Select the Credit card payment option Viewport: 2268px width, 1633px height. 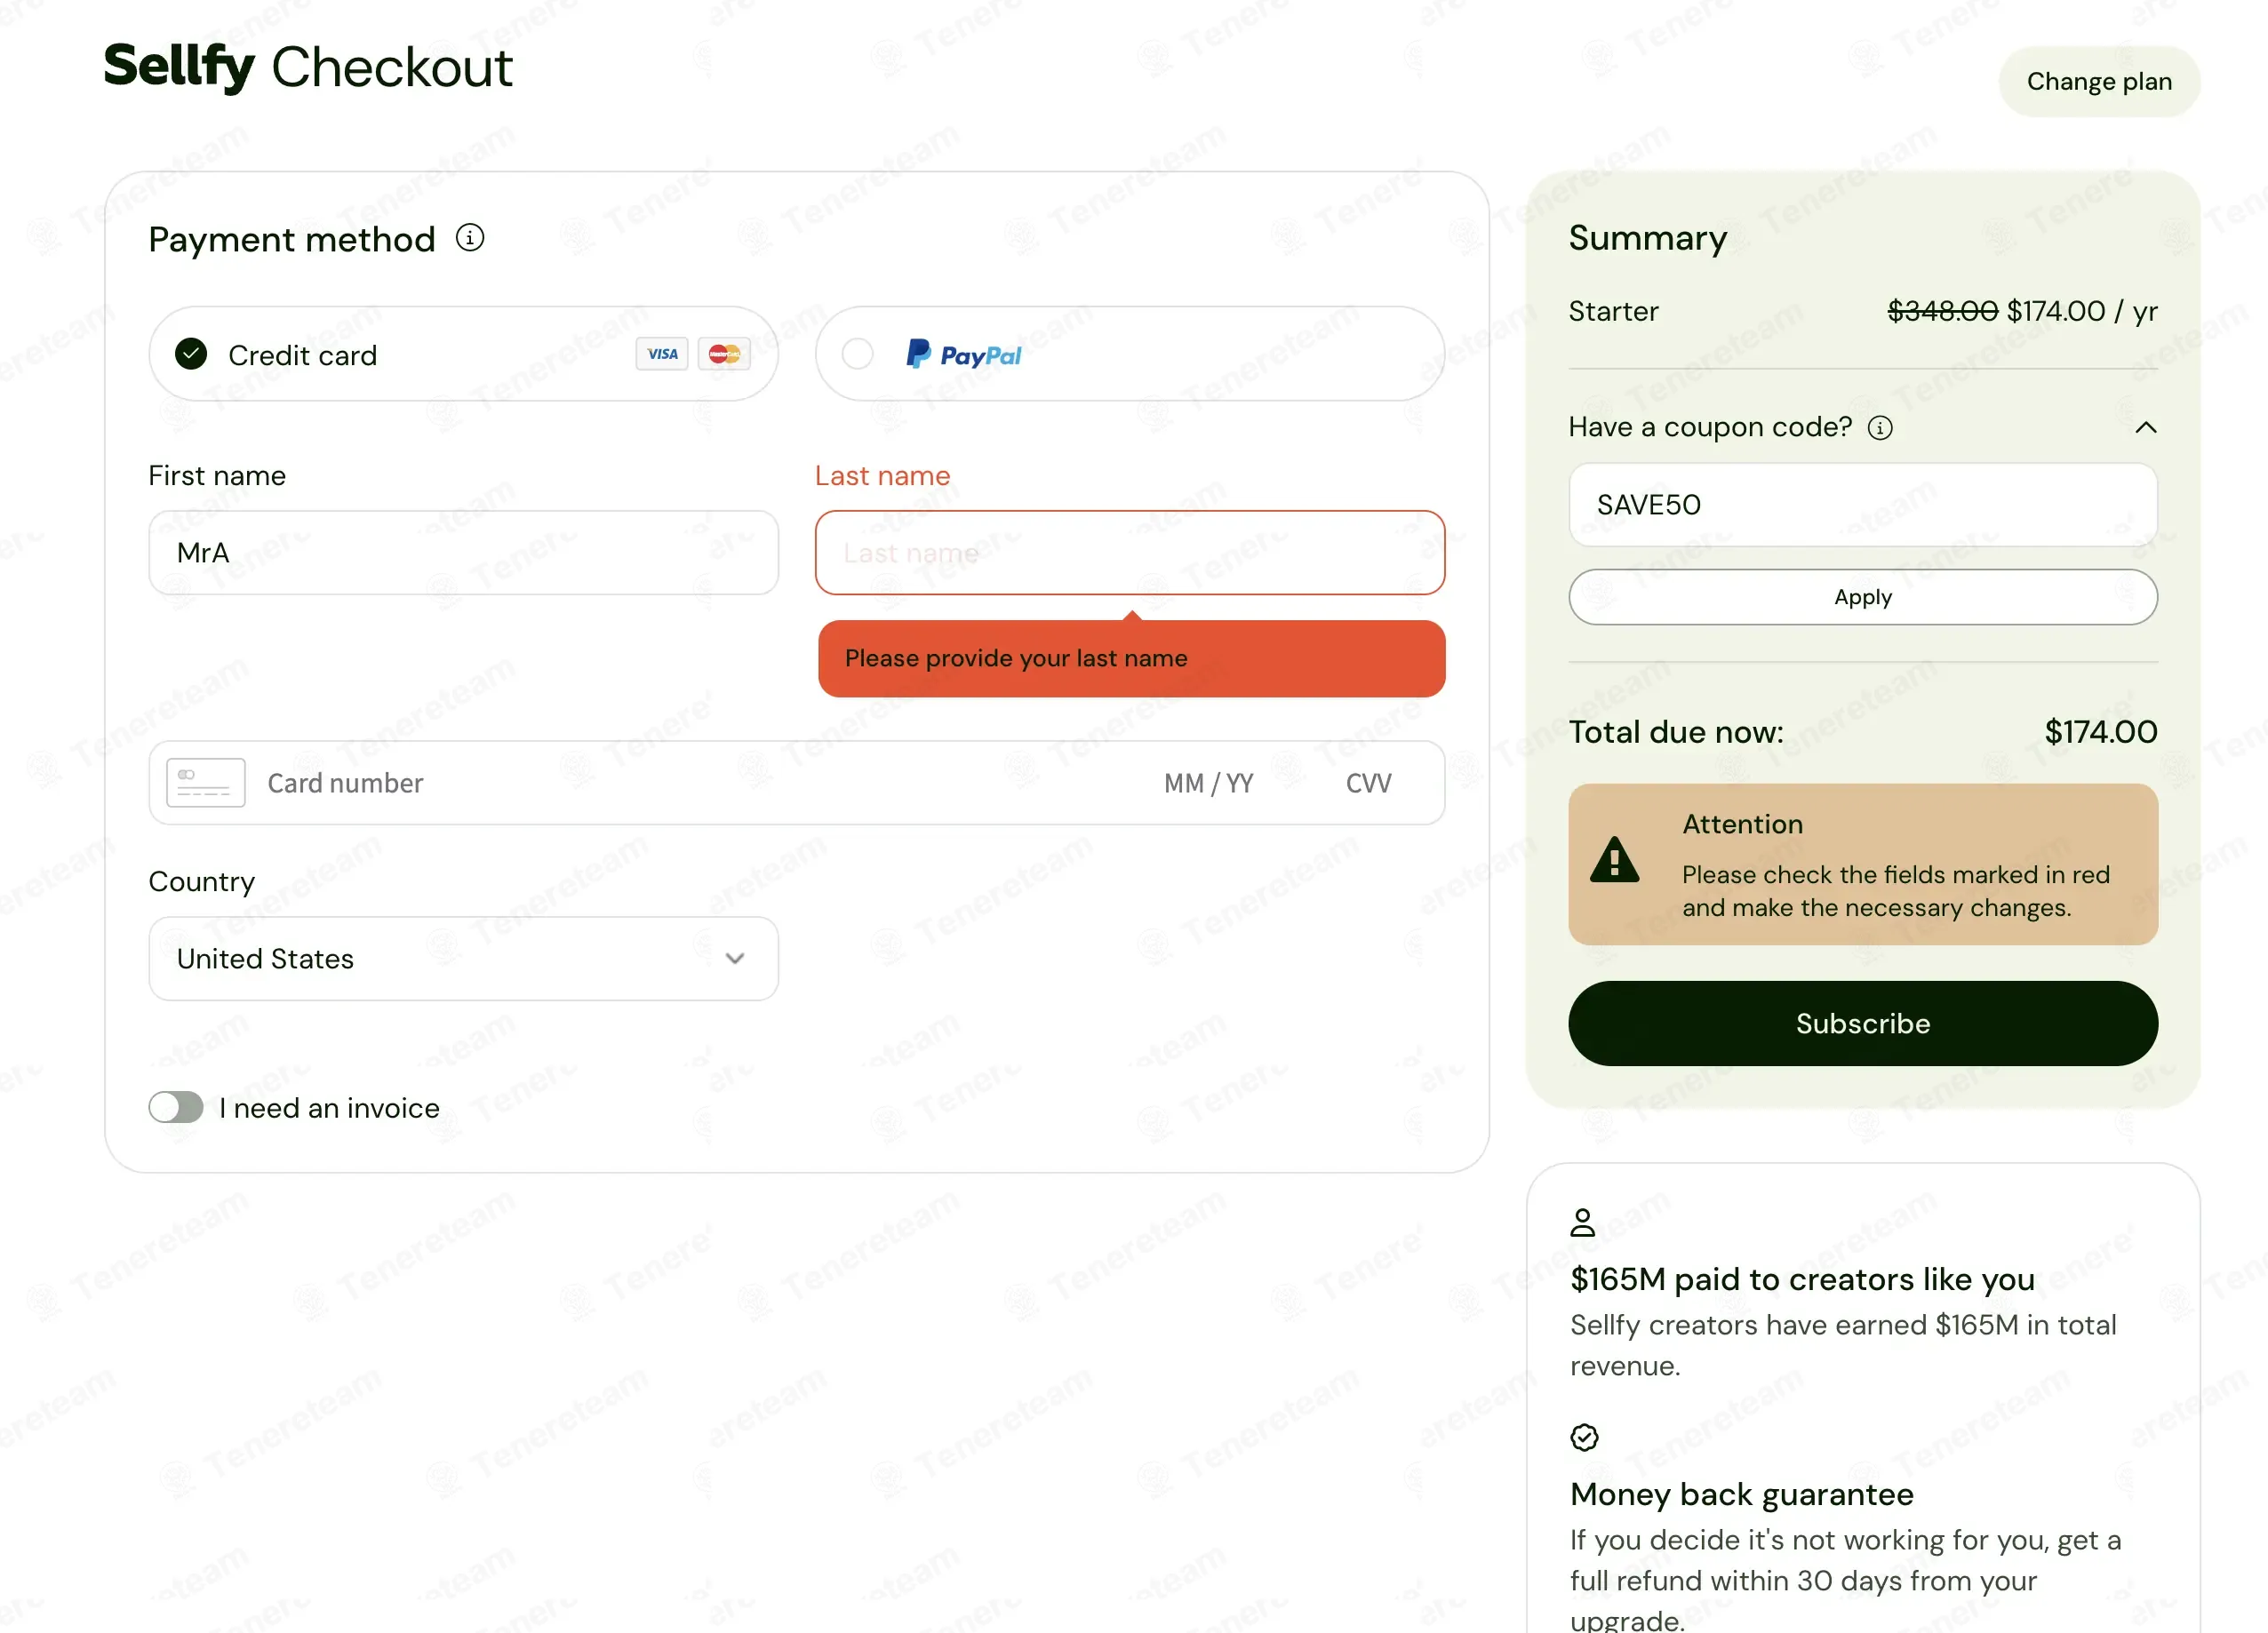464,354
